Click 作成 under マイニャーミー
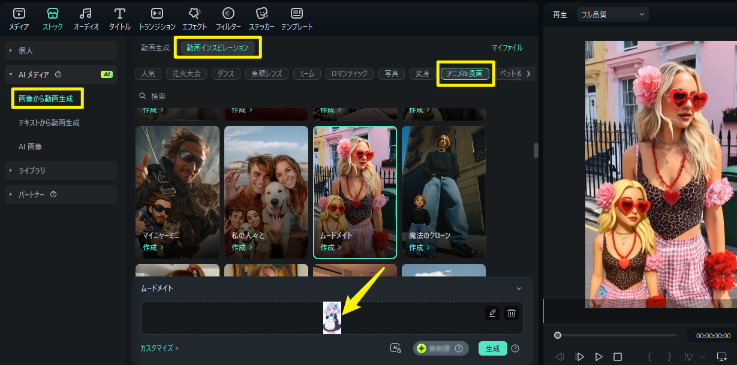The height and width of the screenshot is (365, 737). [153, 247]
